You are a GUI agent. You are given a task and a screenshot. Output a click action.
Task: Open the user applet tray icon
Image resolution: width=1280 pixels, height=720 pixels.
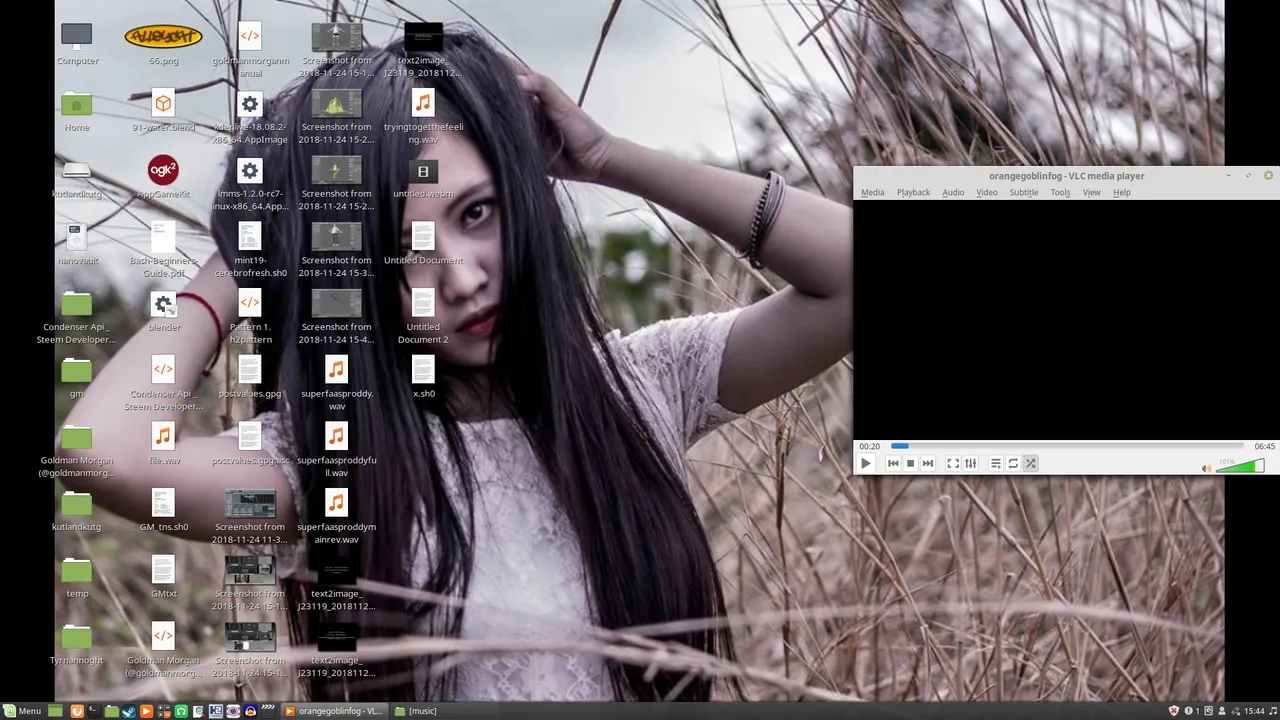click(1222, 711)
